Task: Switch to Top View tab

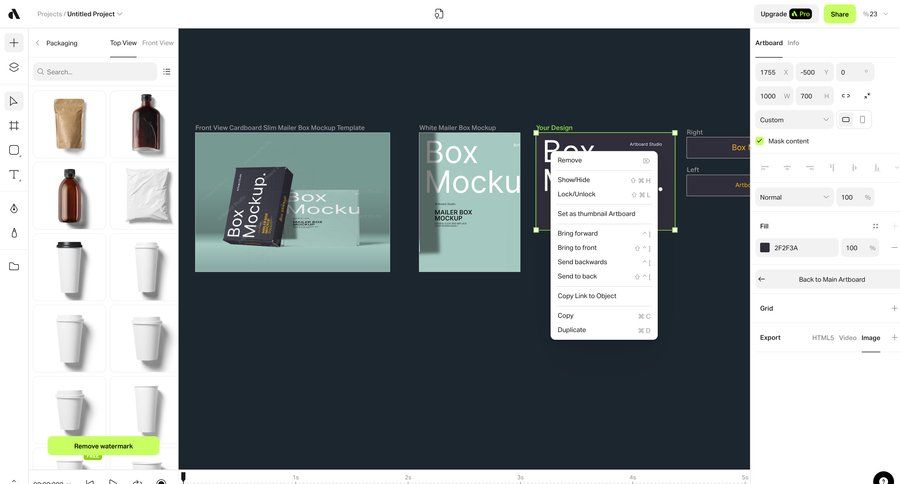Action: [x=123, y=43]
